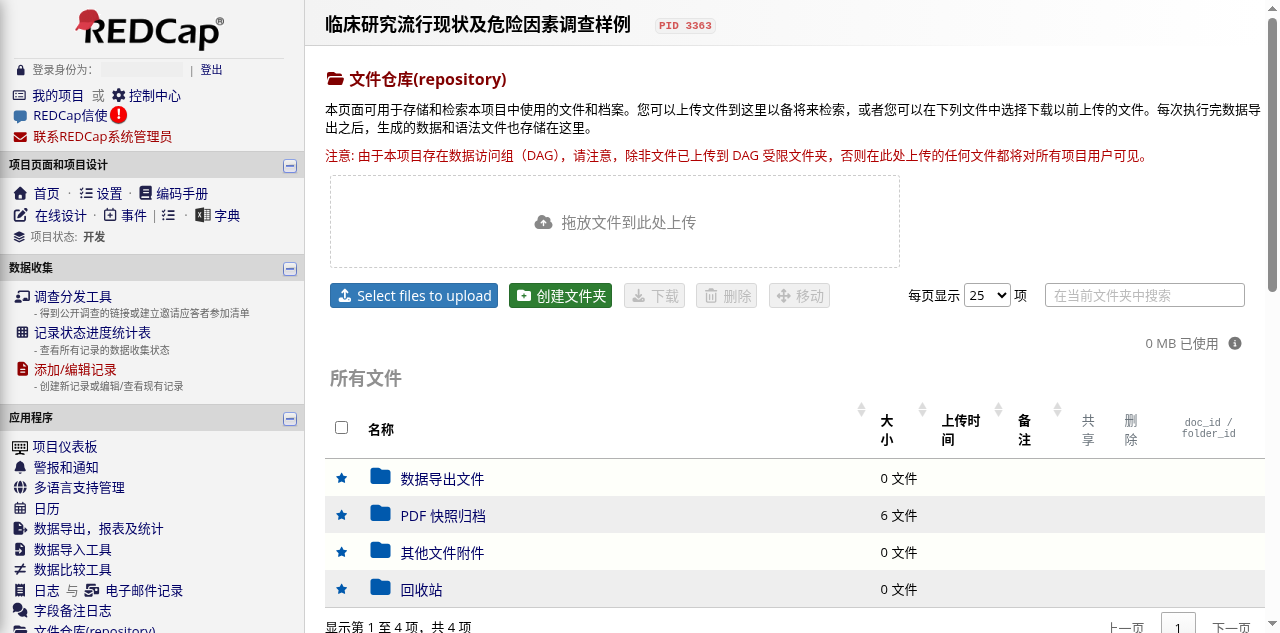Open the 其他文件附件 folder link
Image resolution: width=1280 pixels, height=633 pixels.
442,553
